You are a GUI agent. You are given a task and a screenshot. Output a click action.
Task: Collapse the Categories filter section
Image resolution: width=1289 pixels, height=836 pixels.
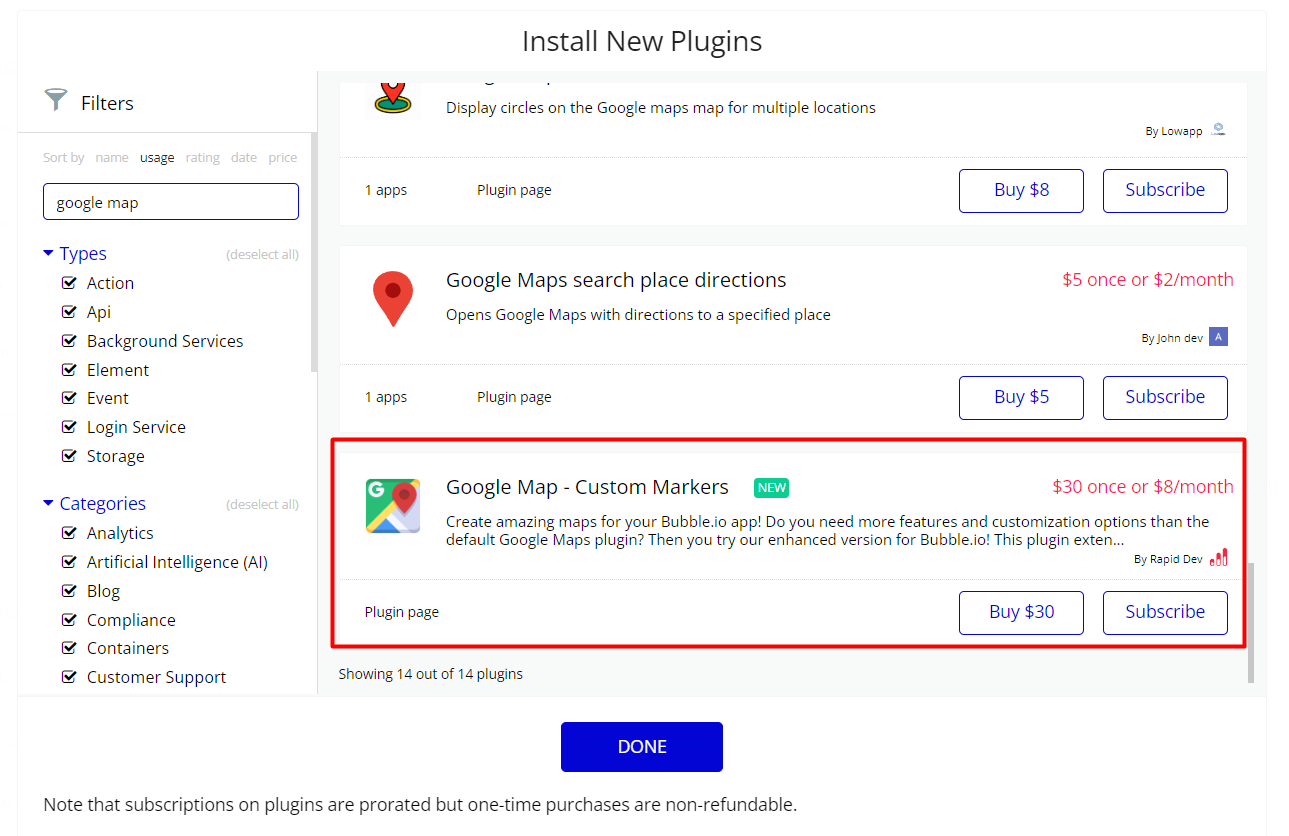click(48, 504)
